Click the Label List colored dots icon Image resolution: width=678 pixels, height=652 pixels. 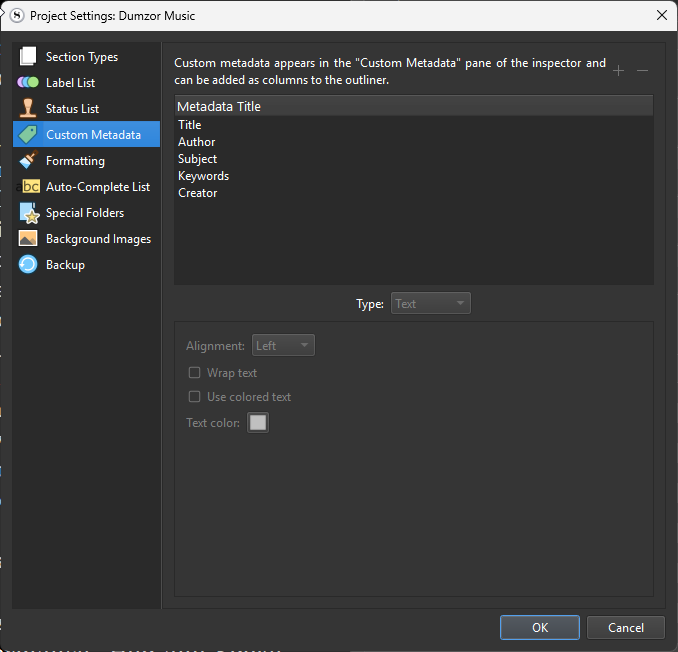[28, 83]
